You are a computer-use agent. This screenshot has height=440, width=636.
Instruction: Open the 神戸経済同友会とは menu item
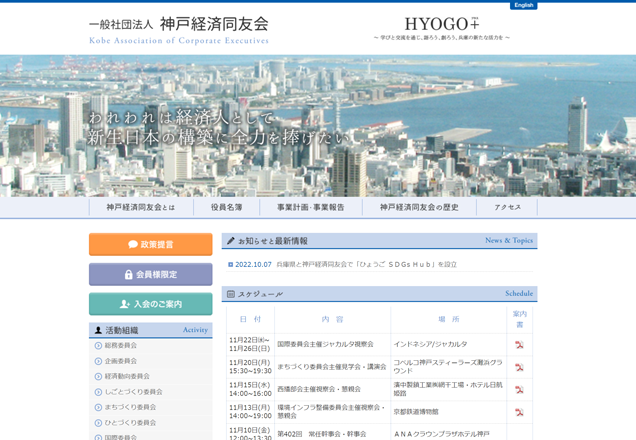[141, 207]
